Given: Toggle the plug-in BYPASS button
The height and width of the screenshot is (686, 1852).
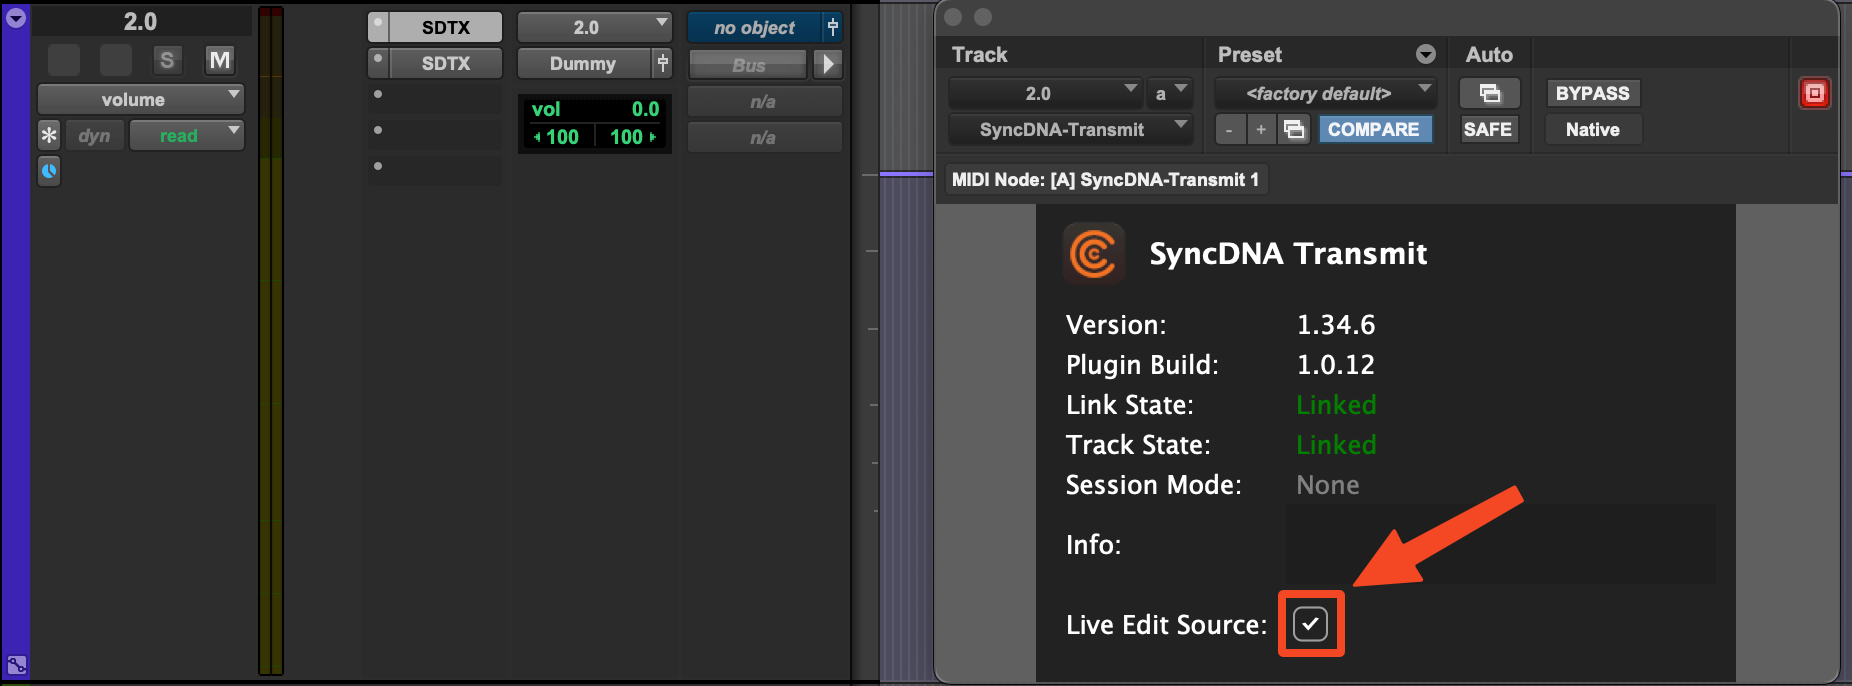Looking at the screenshot, I should [1592, 93].
